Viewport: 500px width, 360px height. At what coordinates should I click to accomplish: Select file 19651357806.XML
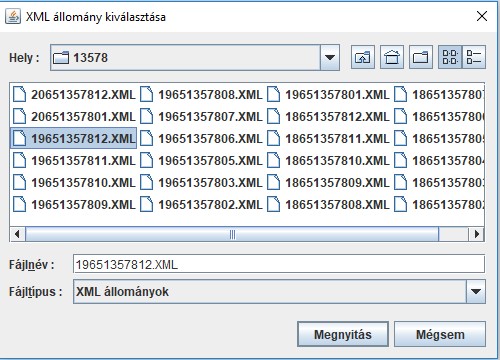(201, 139)
